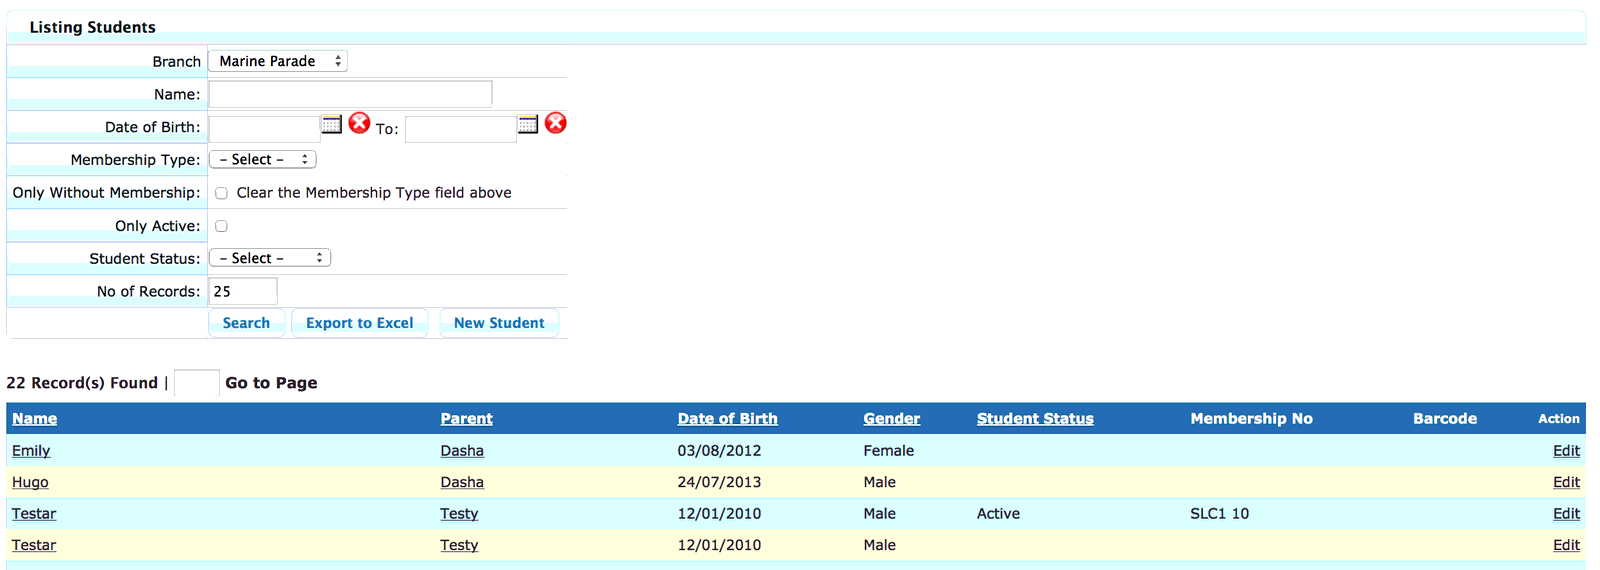
Task: Click the To date input field
Action: click(461, 129)
